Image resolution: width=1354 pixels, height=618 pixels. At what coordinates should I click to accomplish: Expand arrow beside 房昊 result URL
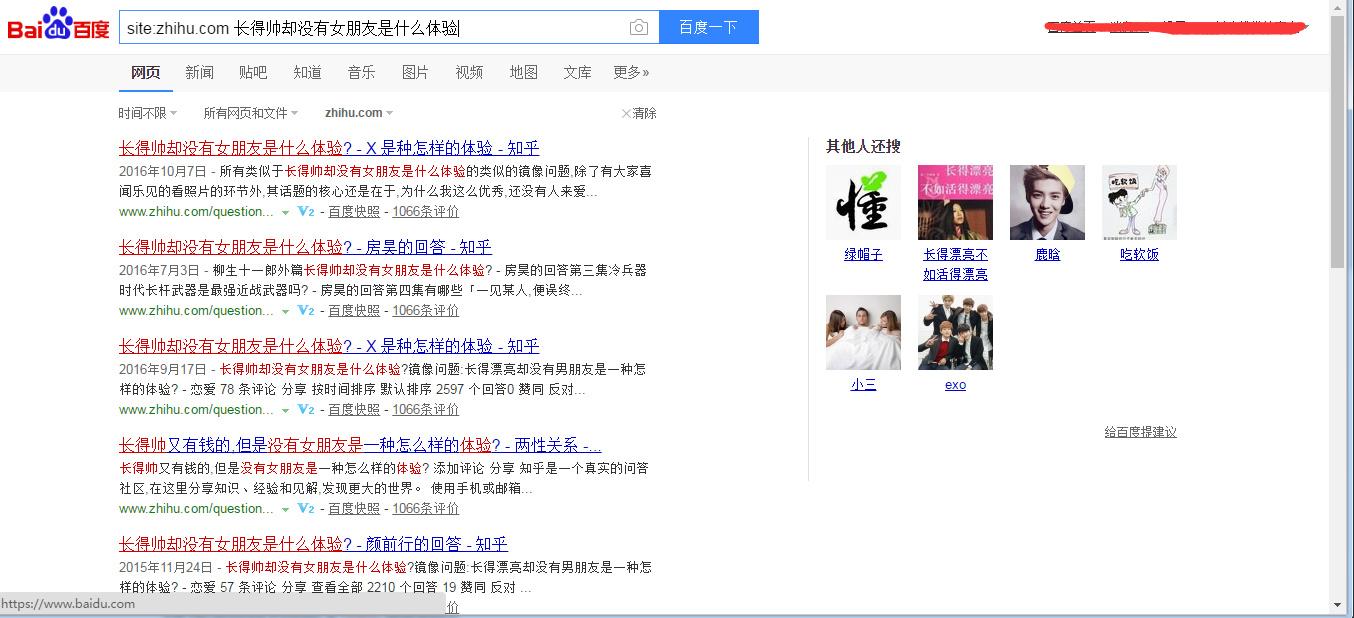285,312
